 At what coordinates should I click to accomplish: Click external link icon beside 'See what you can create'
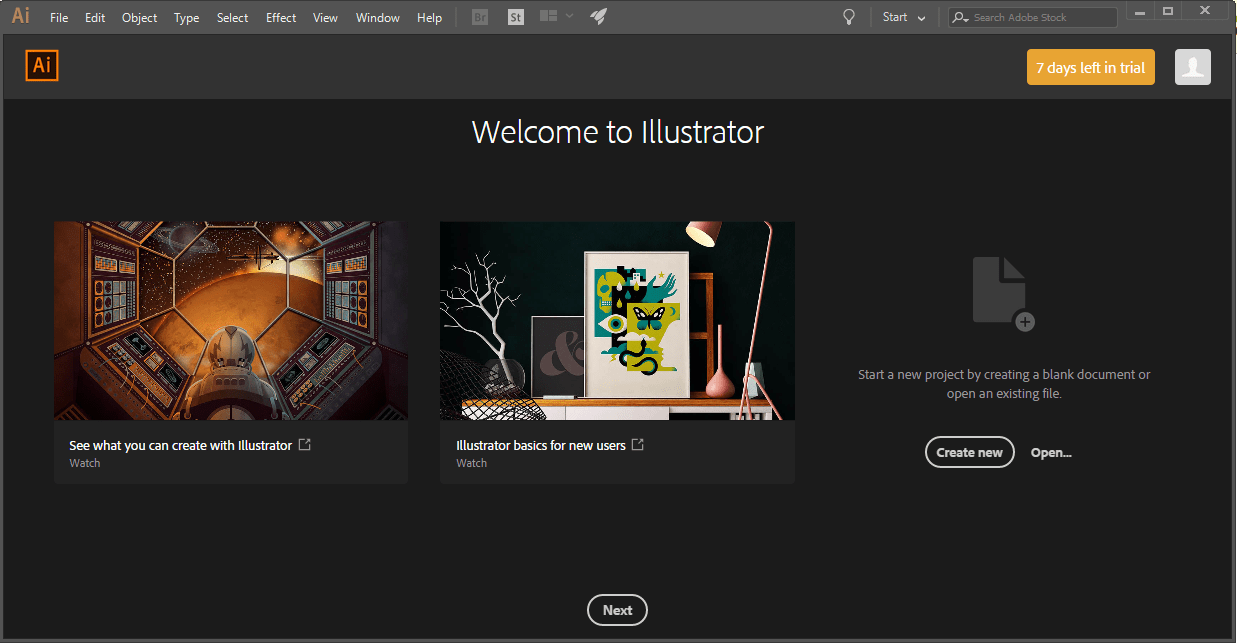tap(305, 445)
